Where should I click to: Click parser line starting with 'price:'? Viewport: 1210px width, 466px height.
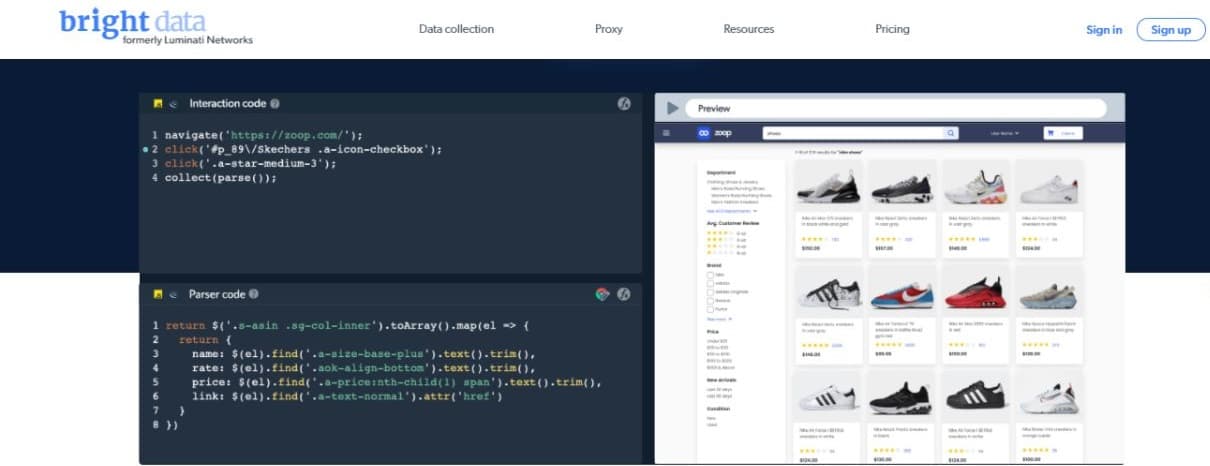pyautogui.click(x=395, y=382)
